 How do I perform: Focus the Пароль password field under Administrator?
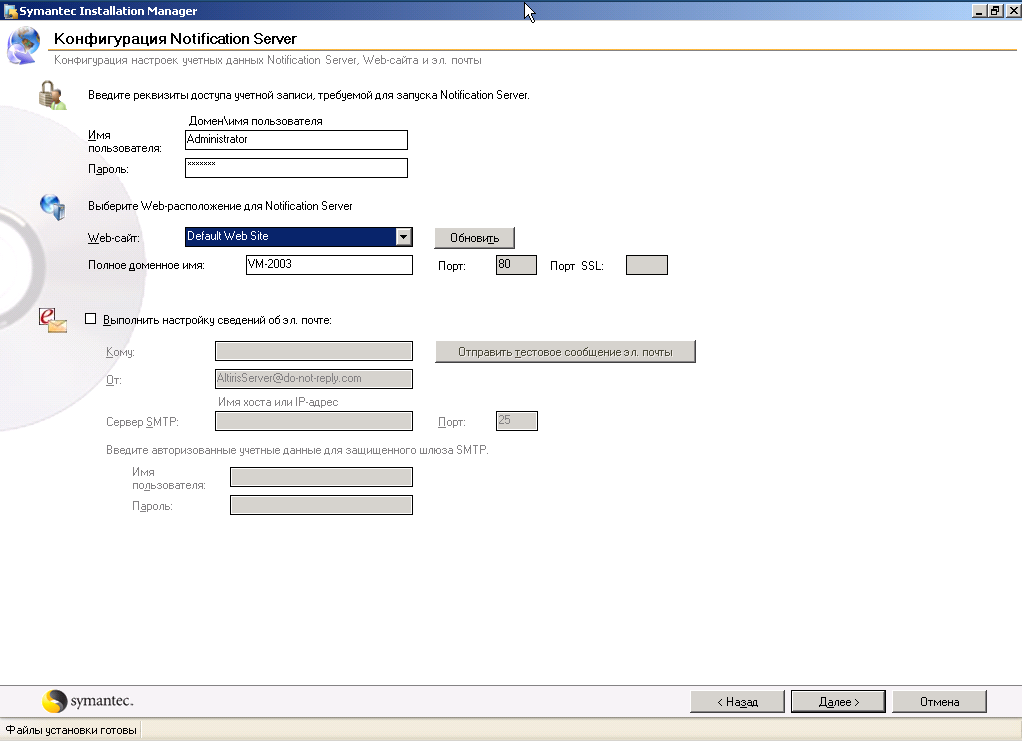point(297,168)
